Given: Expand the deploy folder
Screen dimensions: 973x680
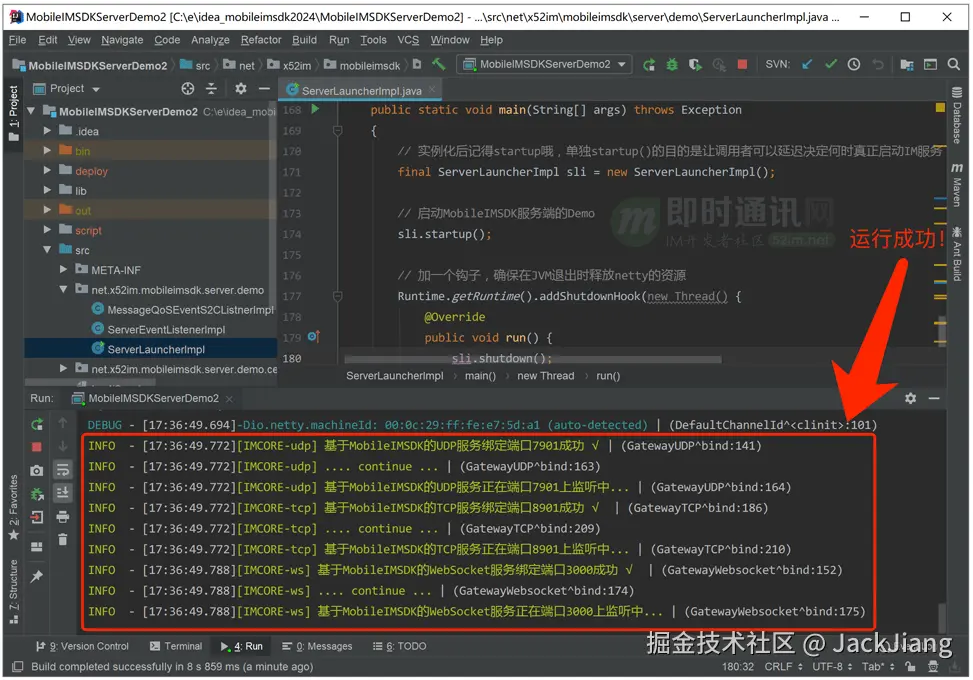Looking at the screenshot, I should 47,171.
